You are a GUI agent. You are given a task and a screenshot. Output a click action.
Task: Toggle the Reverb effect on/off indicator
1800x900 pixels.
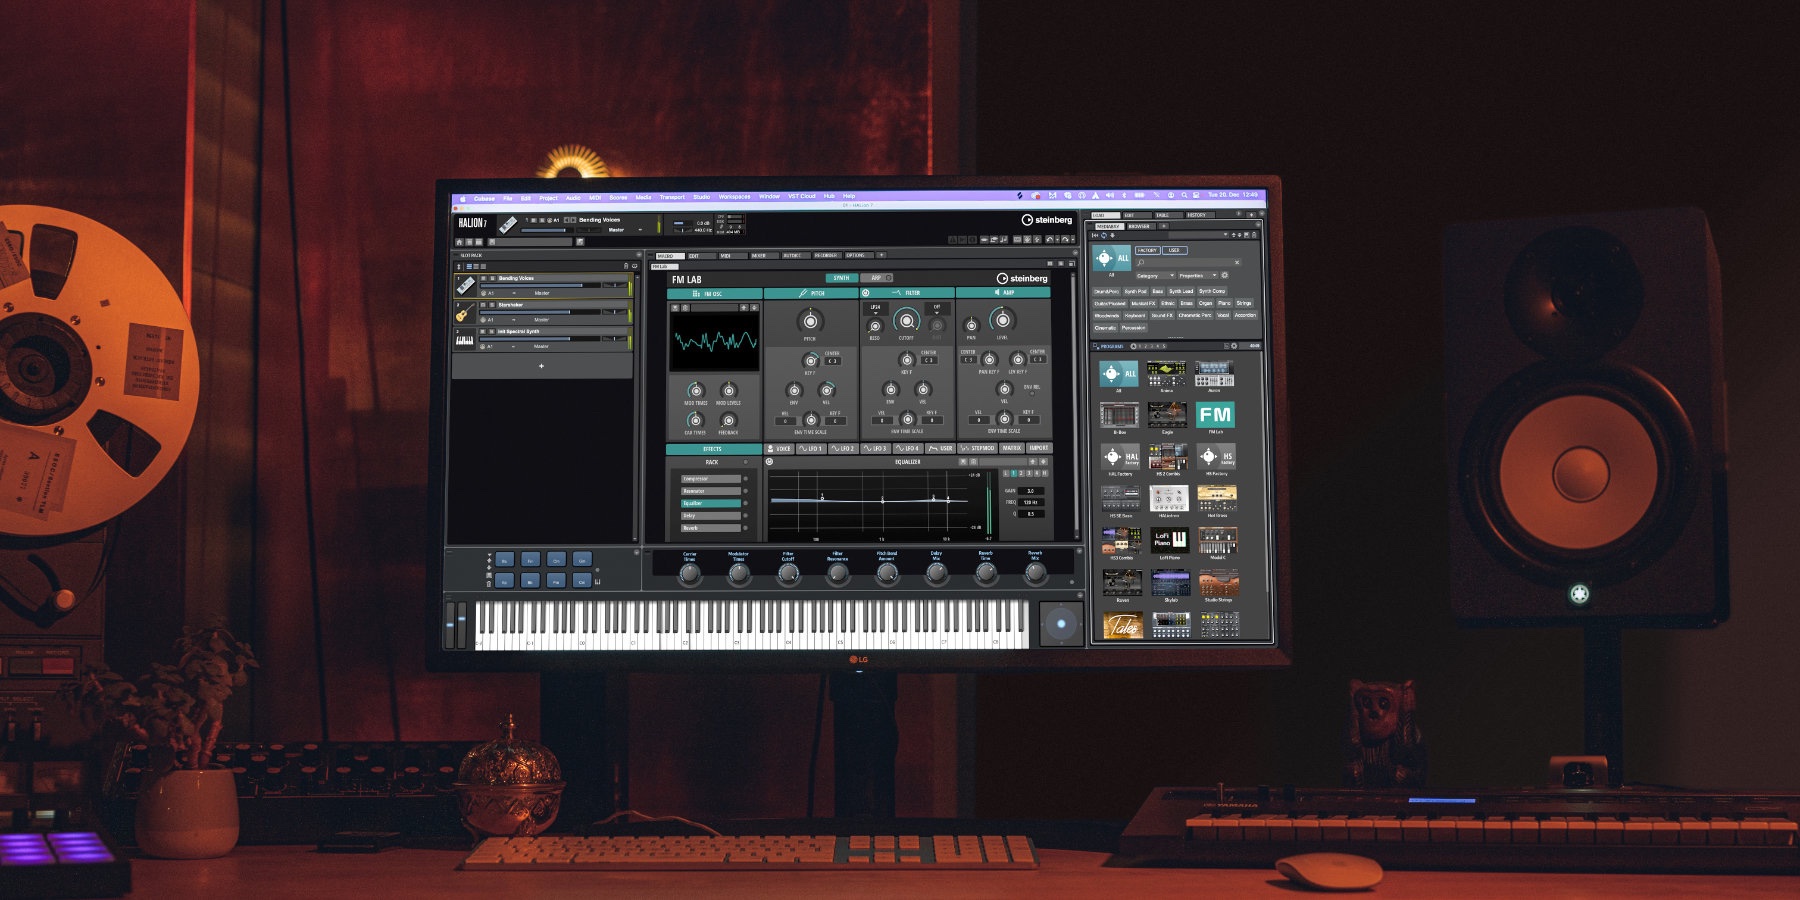pyautogui.click(x=745, y=528)
